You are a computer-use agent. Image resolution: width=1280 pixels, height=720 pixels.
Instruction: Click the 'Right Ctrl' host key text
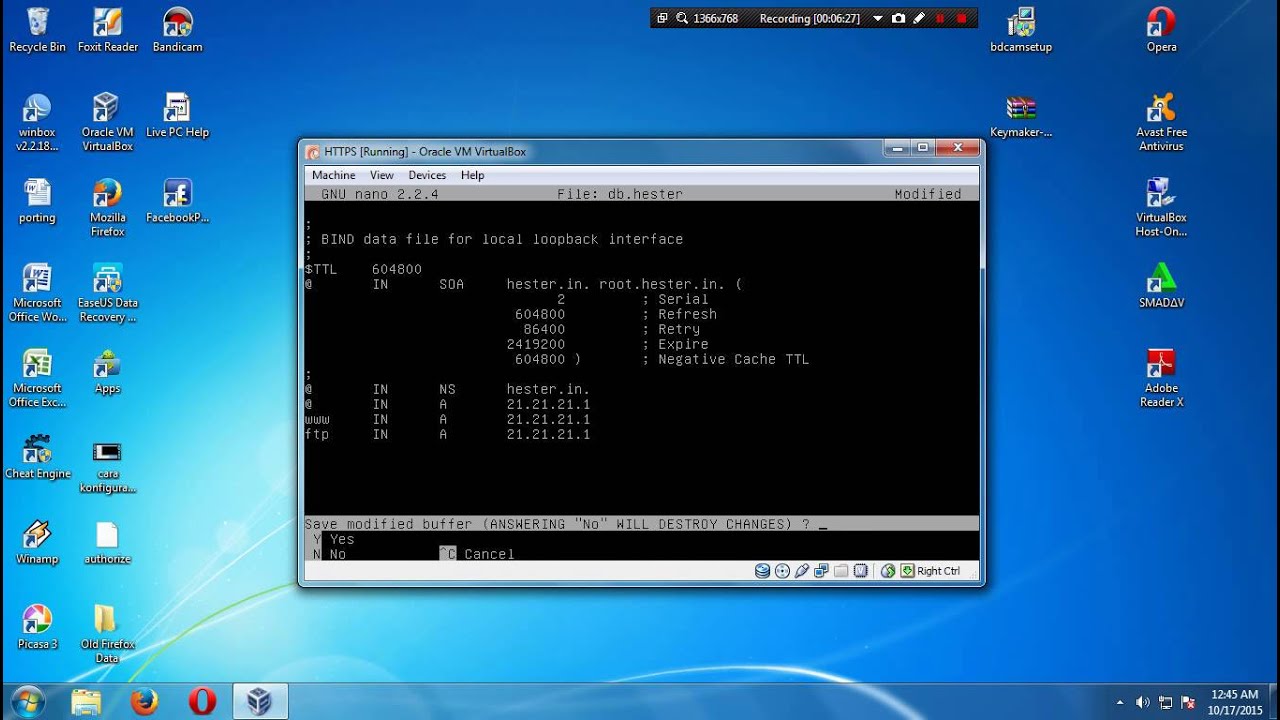938,571
